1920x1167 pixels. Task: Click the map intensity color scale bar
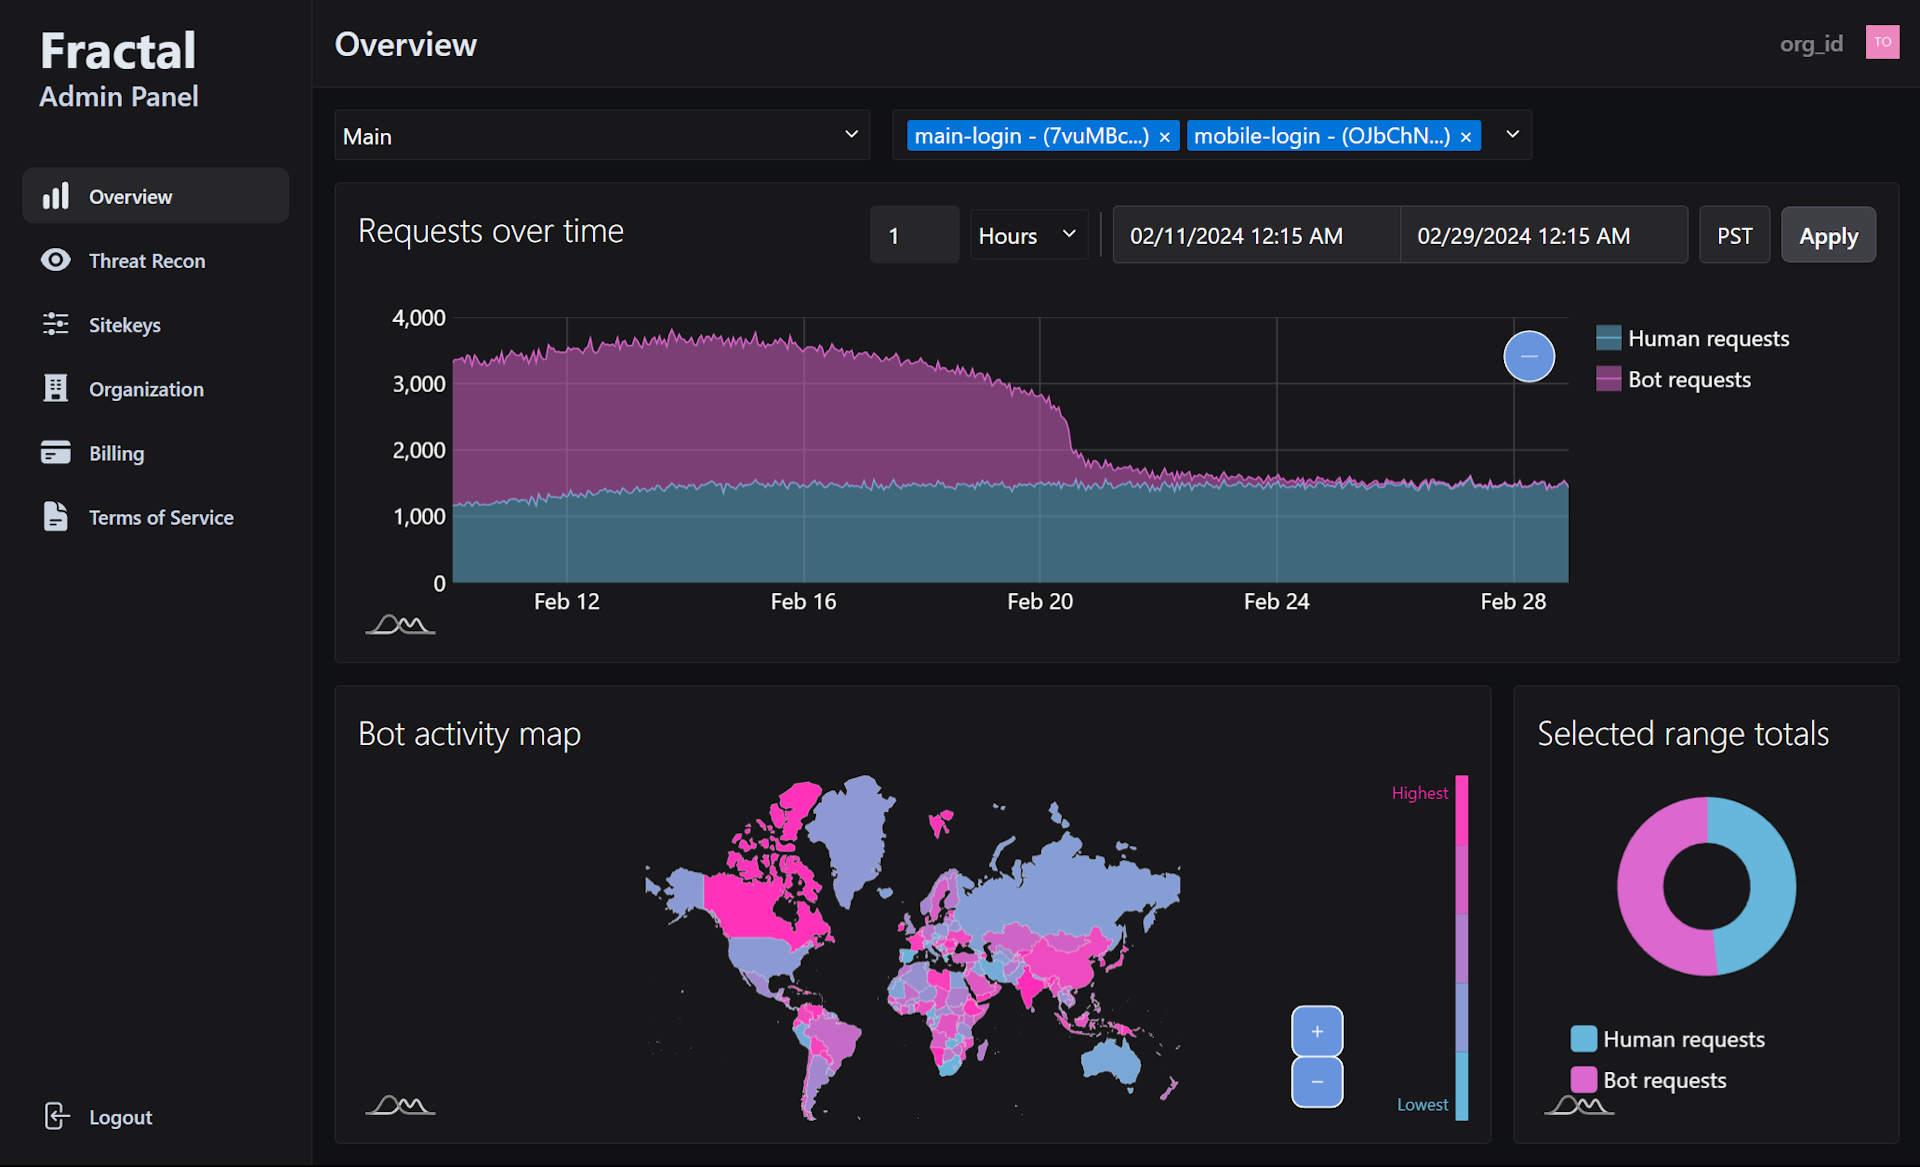pos(1461,947)
